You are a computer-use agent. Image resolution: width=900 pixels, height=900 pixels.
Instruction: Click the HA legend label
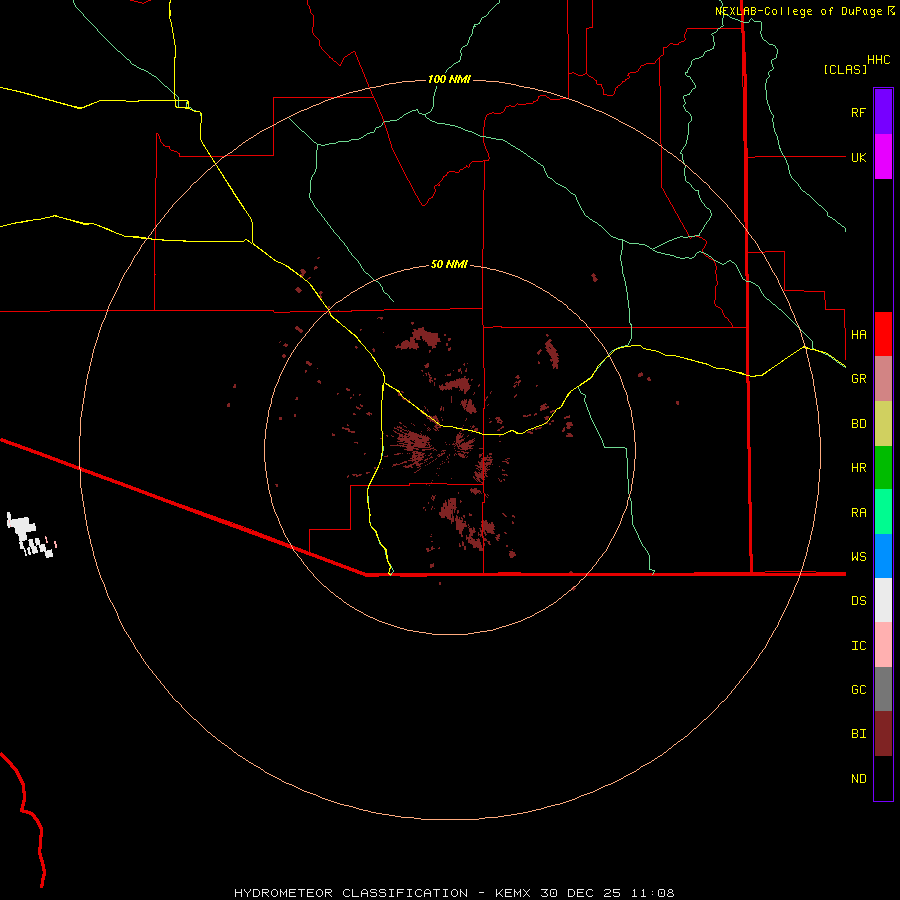point(858,334)
